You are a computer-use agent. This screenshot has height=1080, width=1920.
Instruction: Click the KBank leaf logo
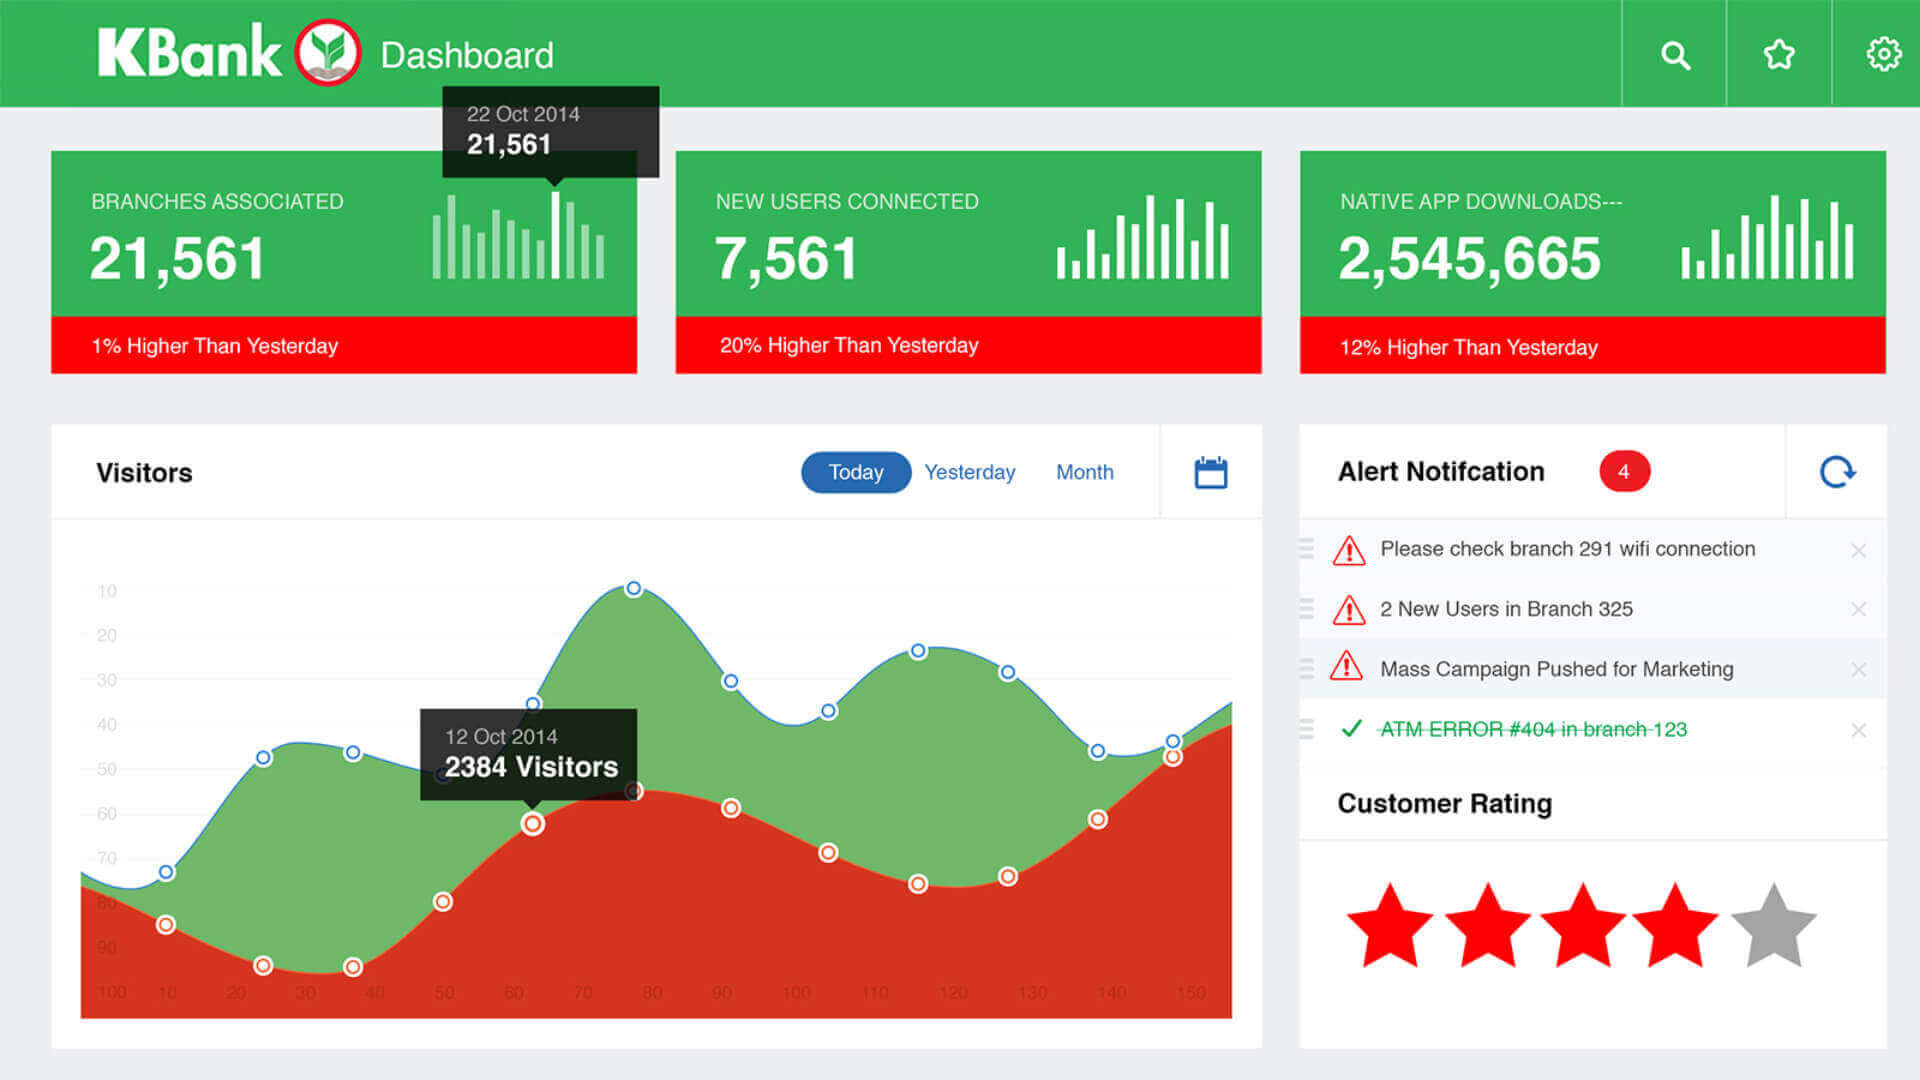click(328, 53)
